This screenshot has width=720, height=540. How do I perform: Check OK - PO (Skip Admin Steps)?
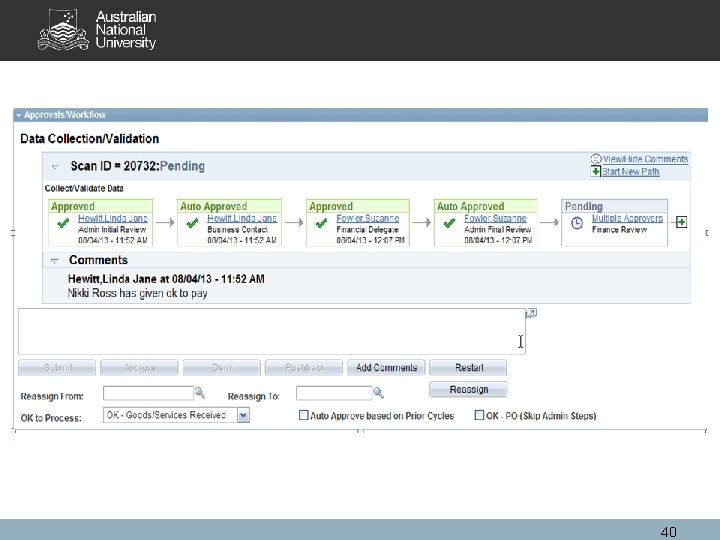(479, 415)
